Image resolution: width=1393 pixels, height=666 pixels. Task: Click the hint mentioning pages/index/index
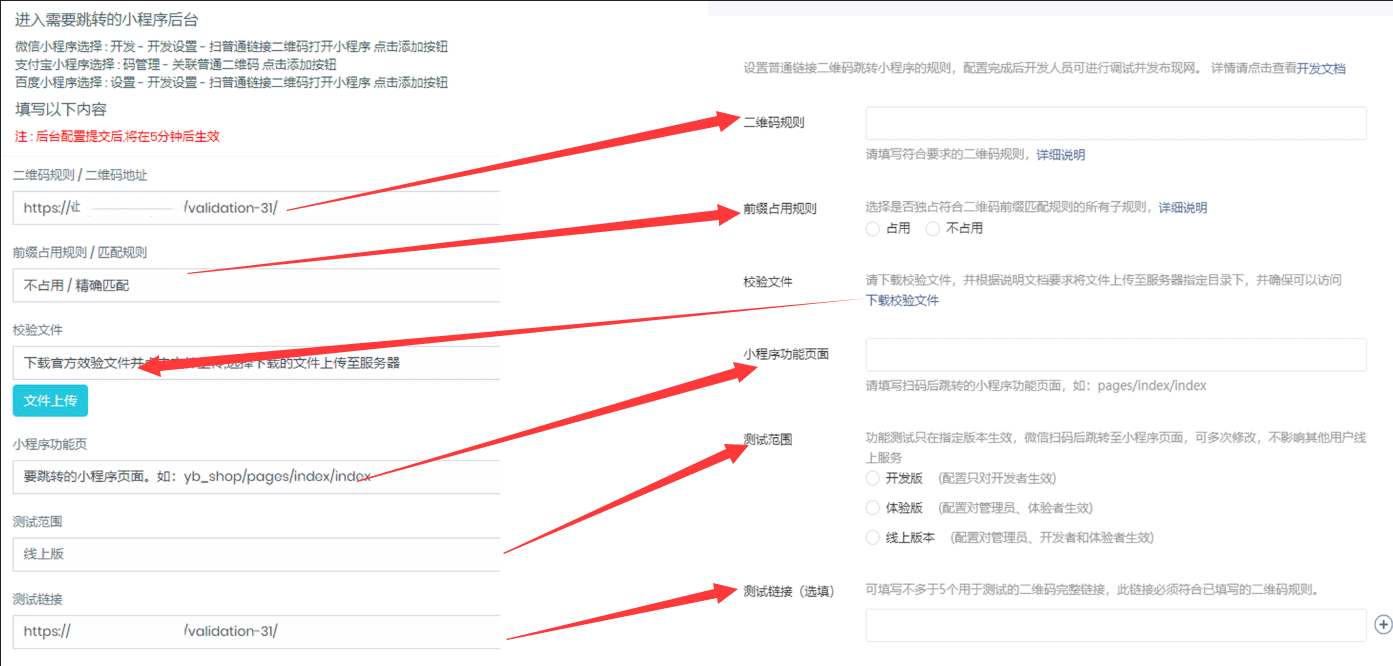tap(1036, 386)
